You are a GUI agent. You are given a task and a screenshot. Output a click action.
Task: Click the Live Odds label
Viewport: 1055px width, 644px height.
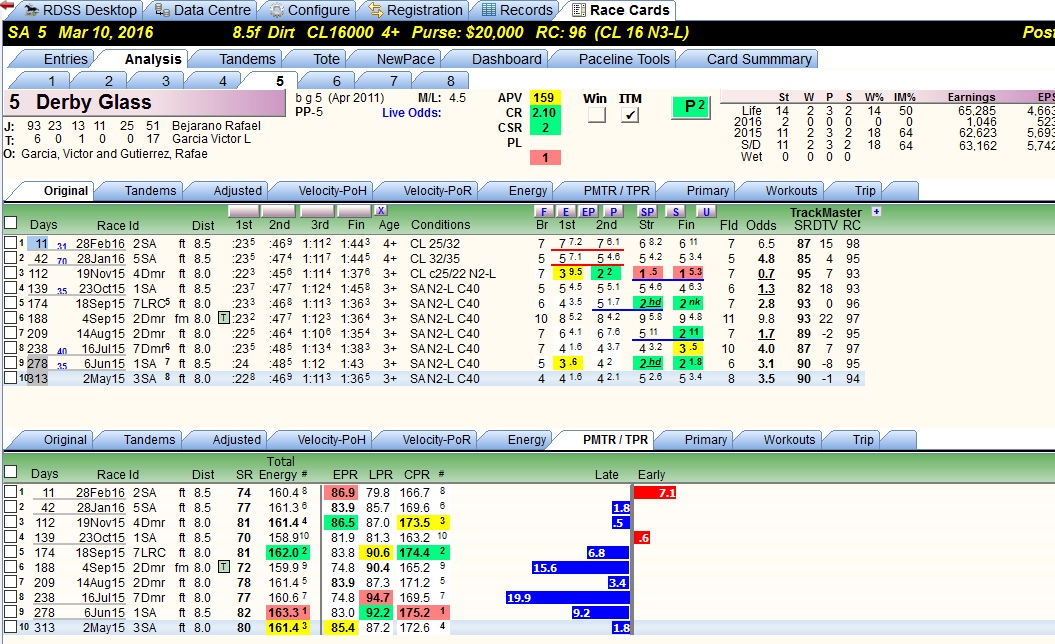pyautogui.click(x=412, y=112)
